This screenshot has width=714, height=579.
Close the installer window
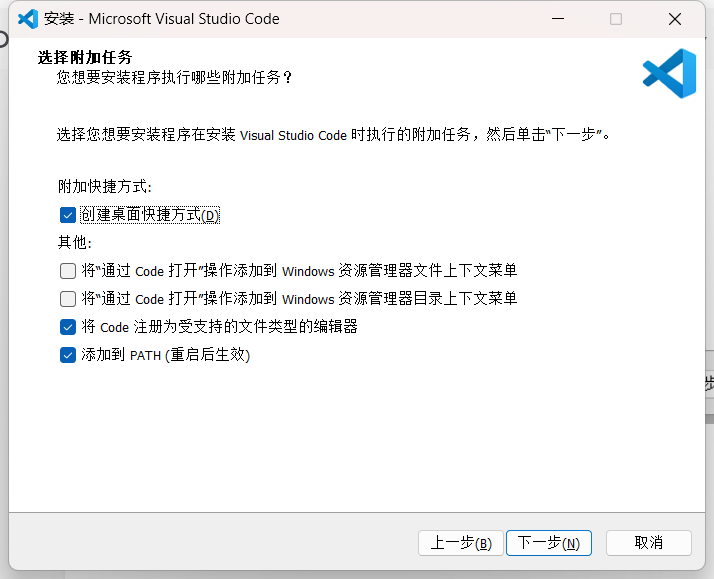pyautogui.click(x=675, y=19)
